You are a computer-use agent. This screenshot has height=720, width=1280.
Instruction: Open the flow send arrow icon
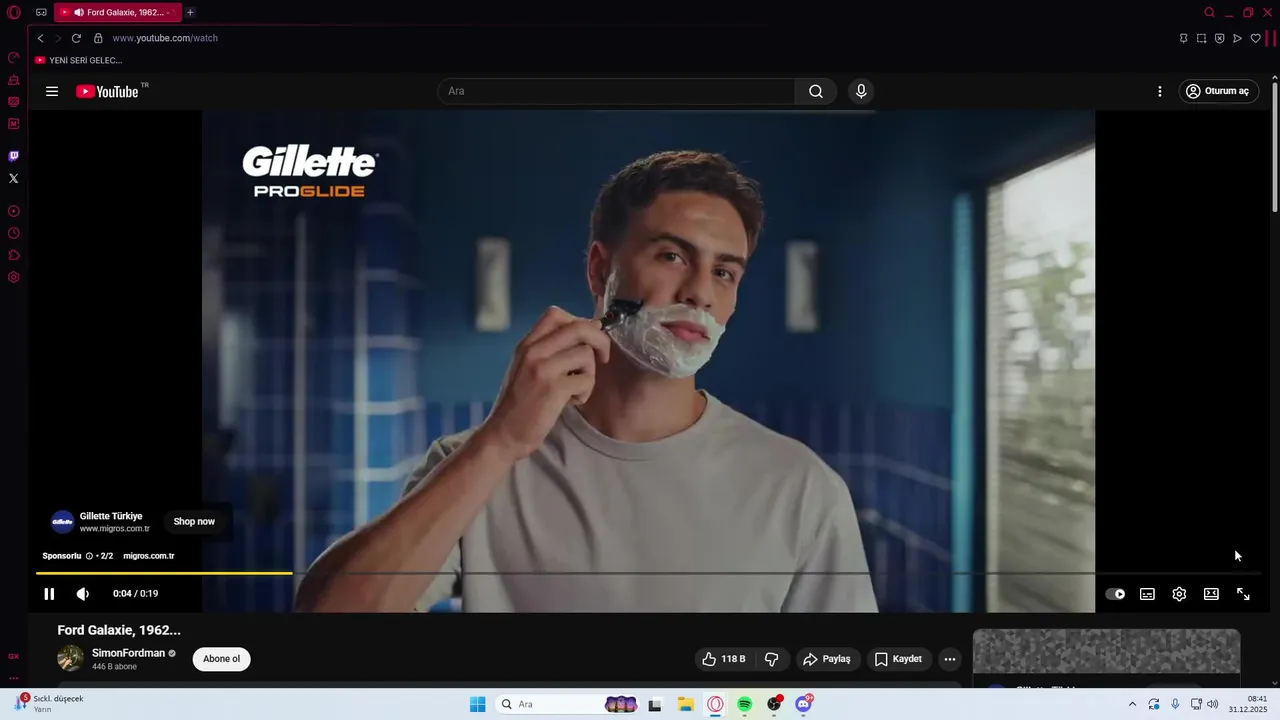[1237, 38]
